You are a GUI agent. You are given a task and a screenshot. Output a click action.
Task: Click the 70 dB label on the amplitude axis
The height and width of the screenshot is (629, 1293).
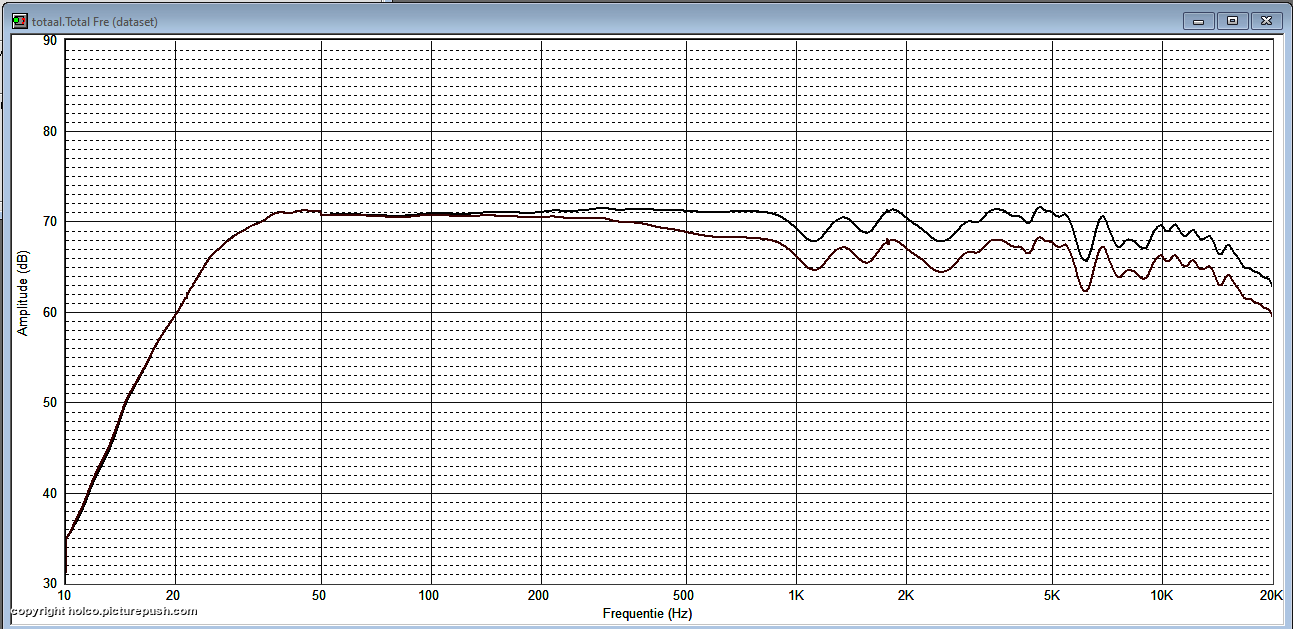point(50,221)
